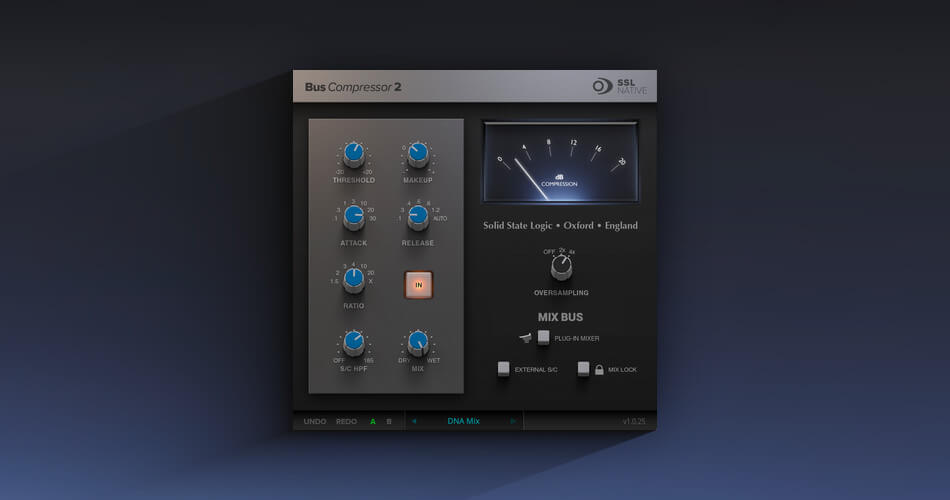950x500 pixels.
Task: Click the Threshold knob
Action: point(354,154)
